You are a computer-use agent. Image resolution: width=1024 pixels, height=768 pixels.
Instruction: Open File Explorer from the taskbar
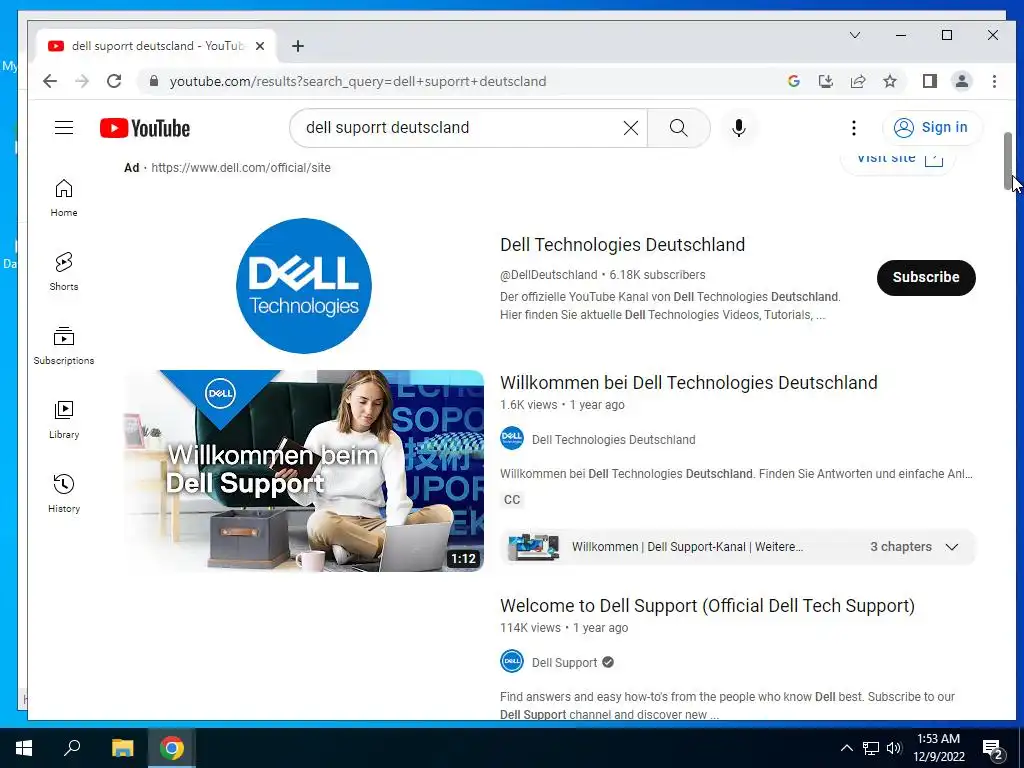tap(122, 748)
